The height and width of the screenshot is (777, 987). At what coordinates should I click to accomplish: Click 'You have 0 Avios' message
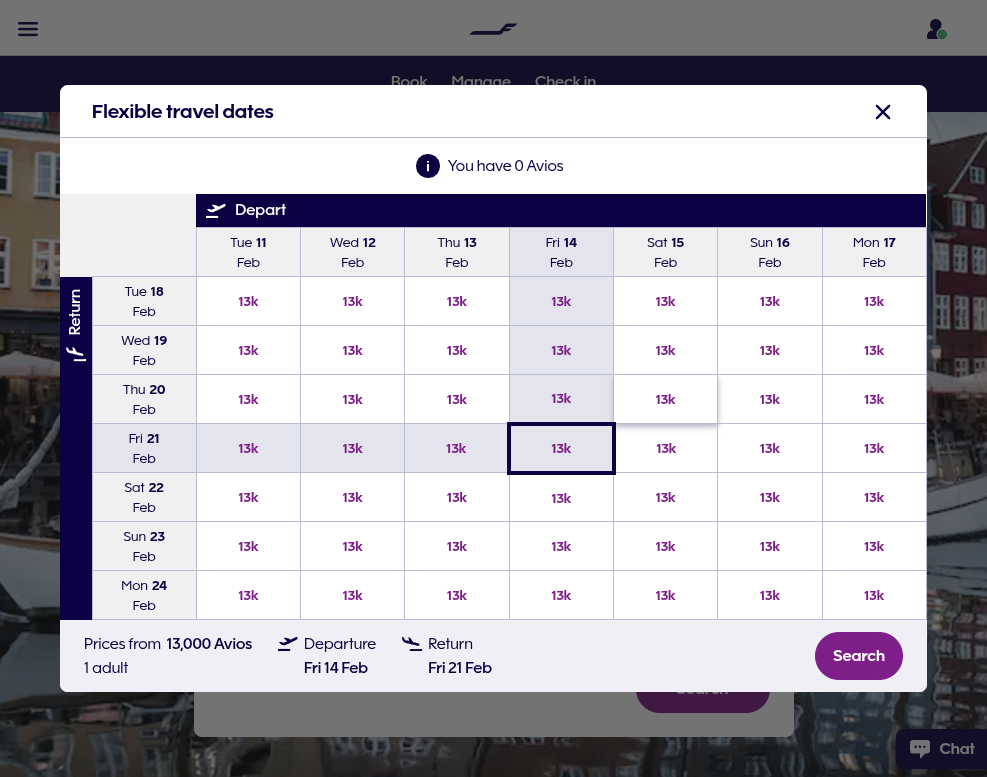pos(505,166)
